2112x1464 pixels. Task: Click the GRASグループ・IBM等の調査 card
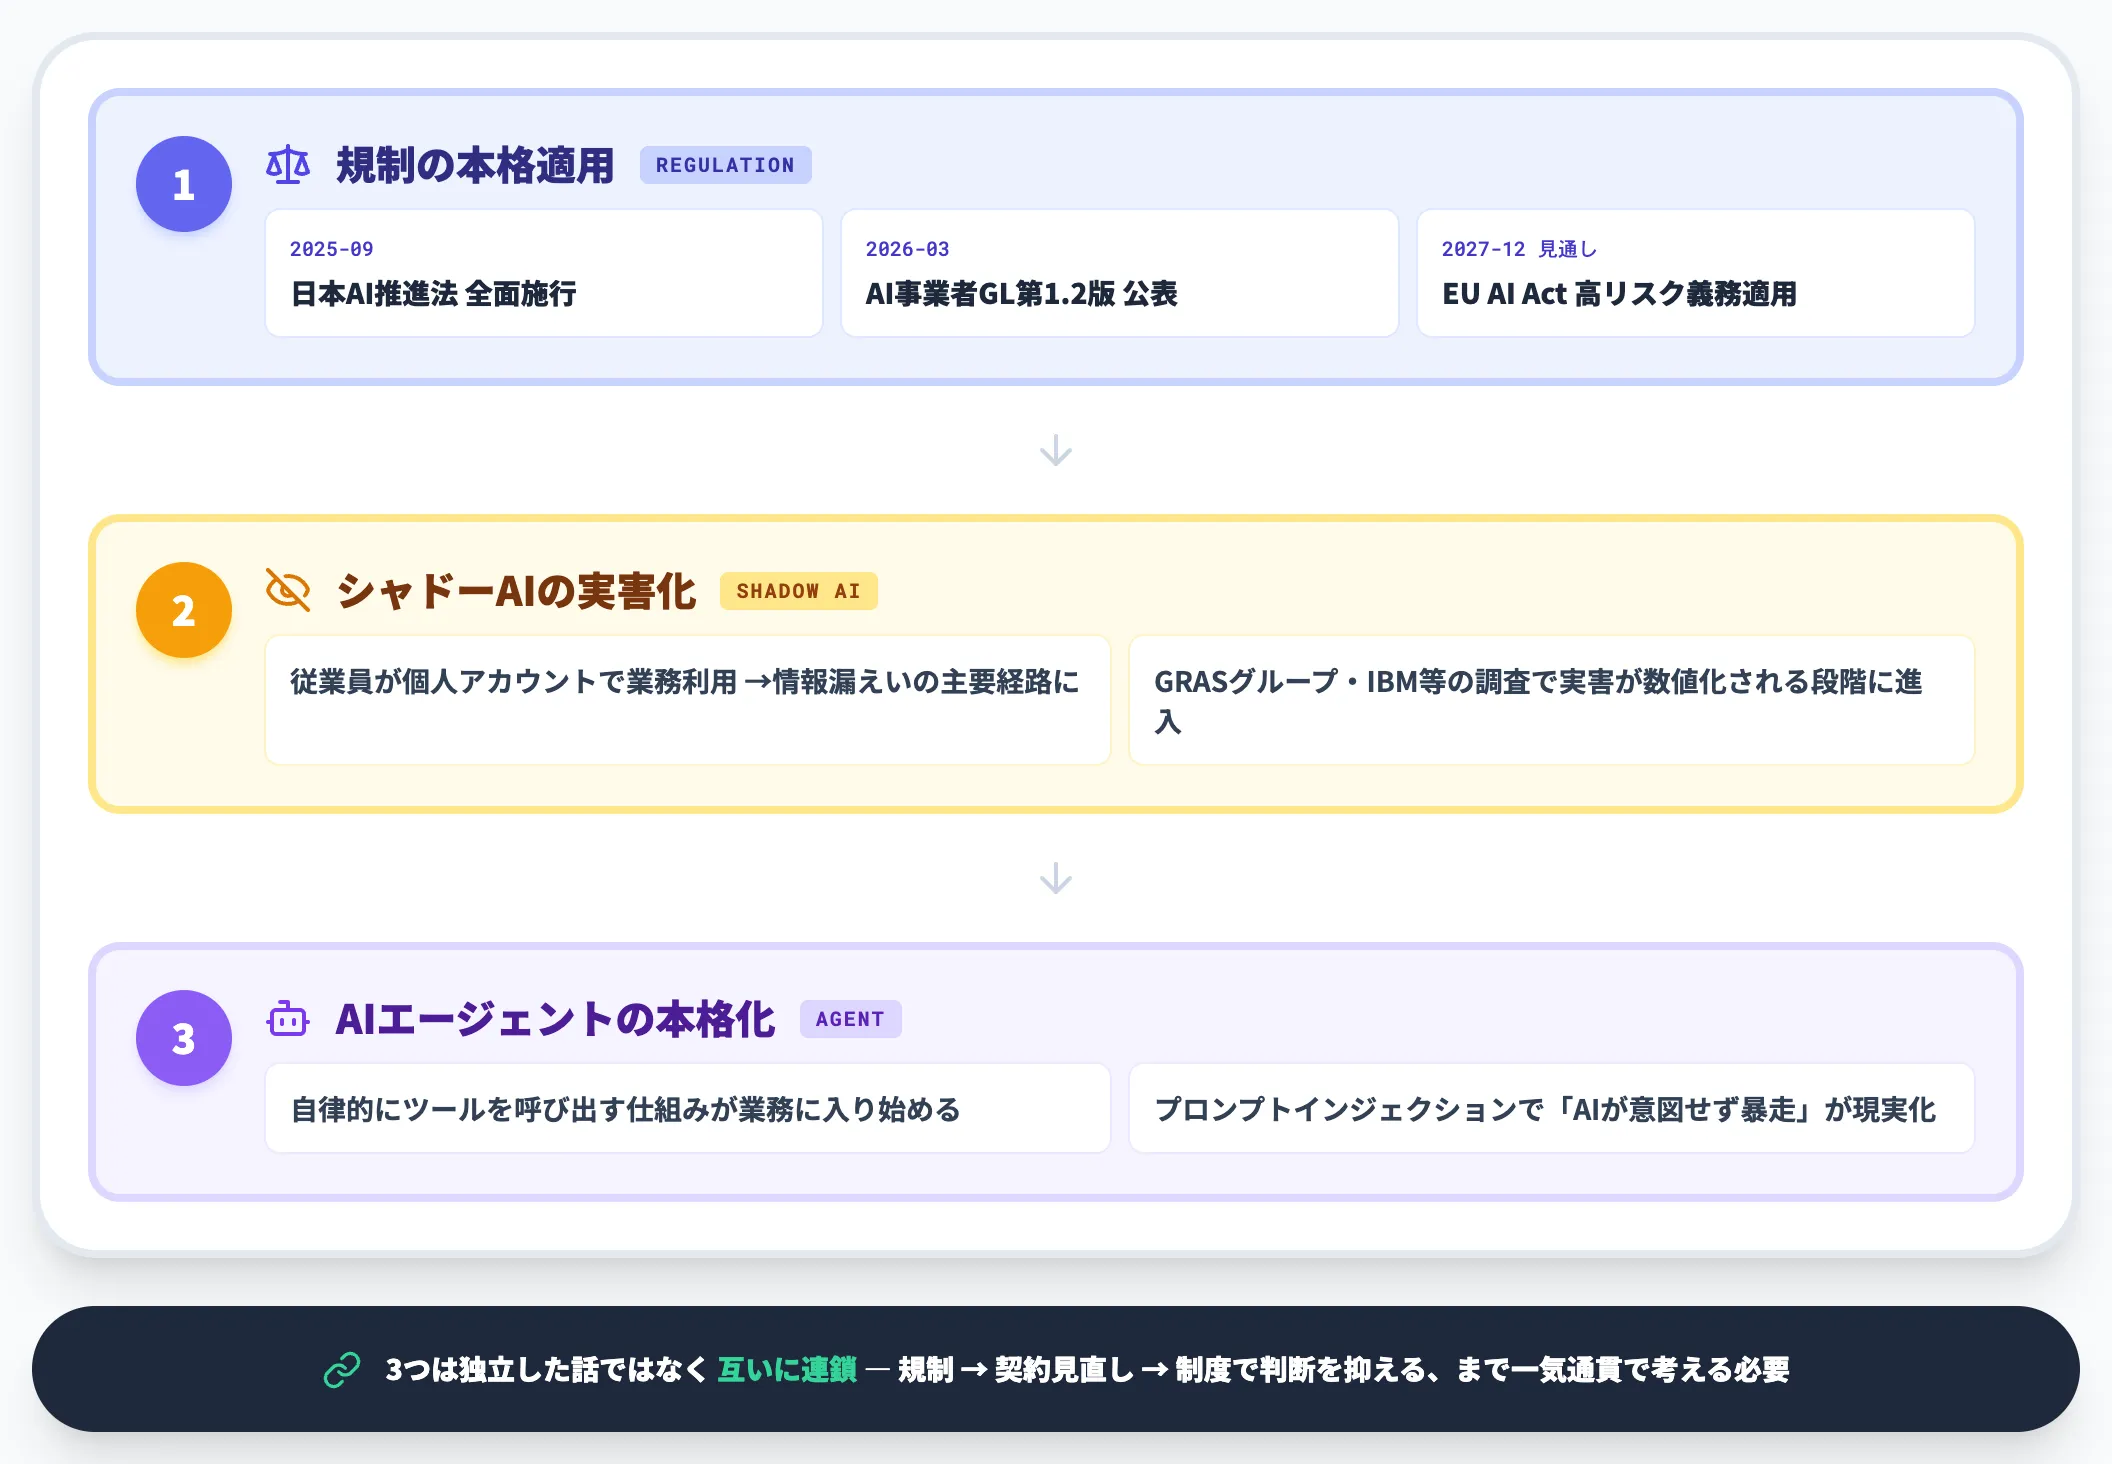pyautogui.click(x=1552, y=700)
